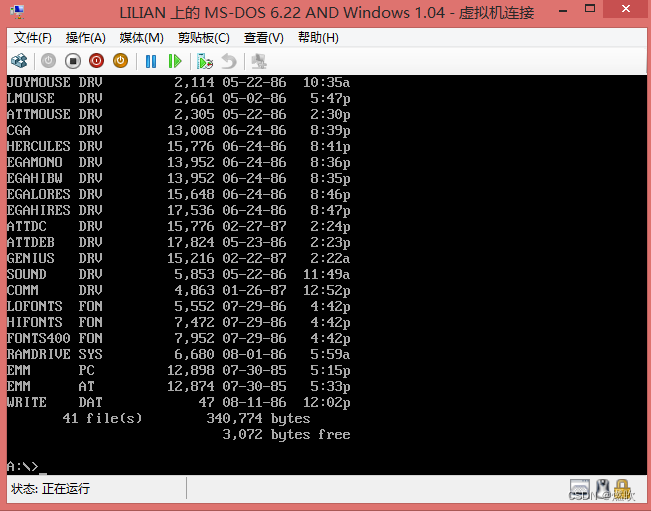Click the '340,774 bytes' total text
Image resolution: width=651 pixels, height=511 pixels.
click(x=258, y=418)
